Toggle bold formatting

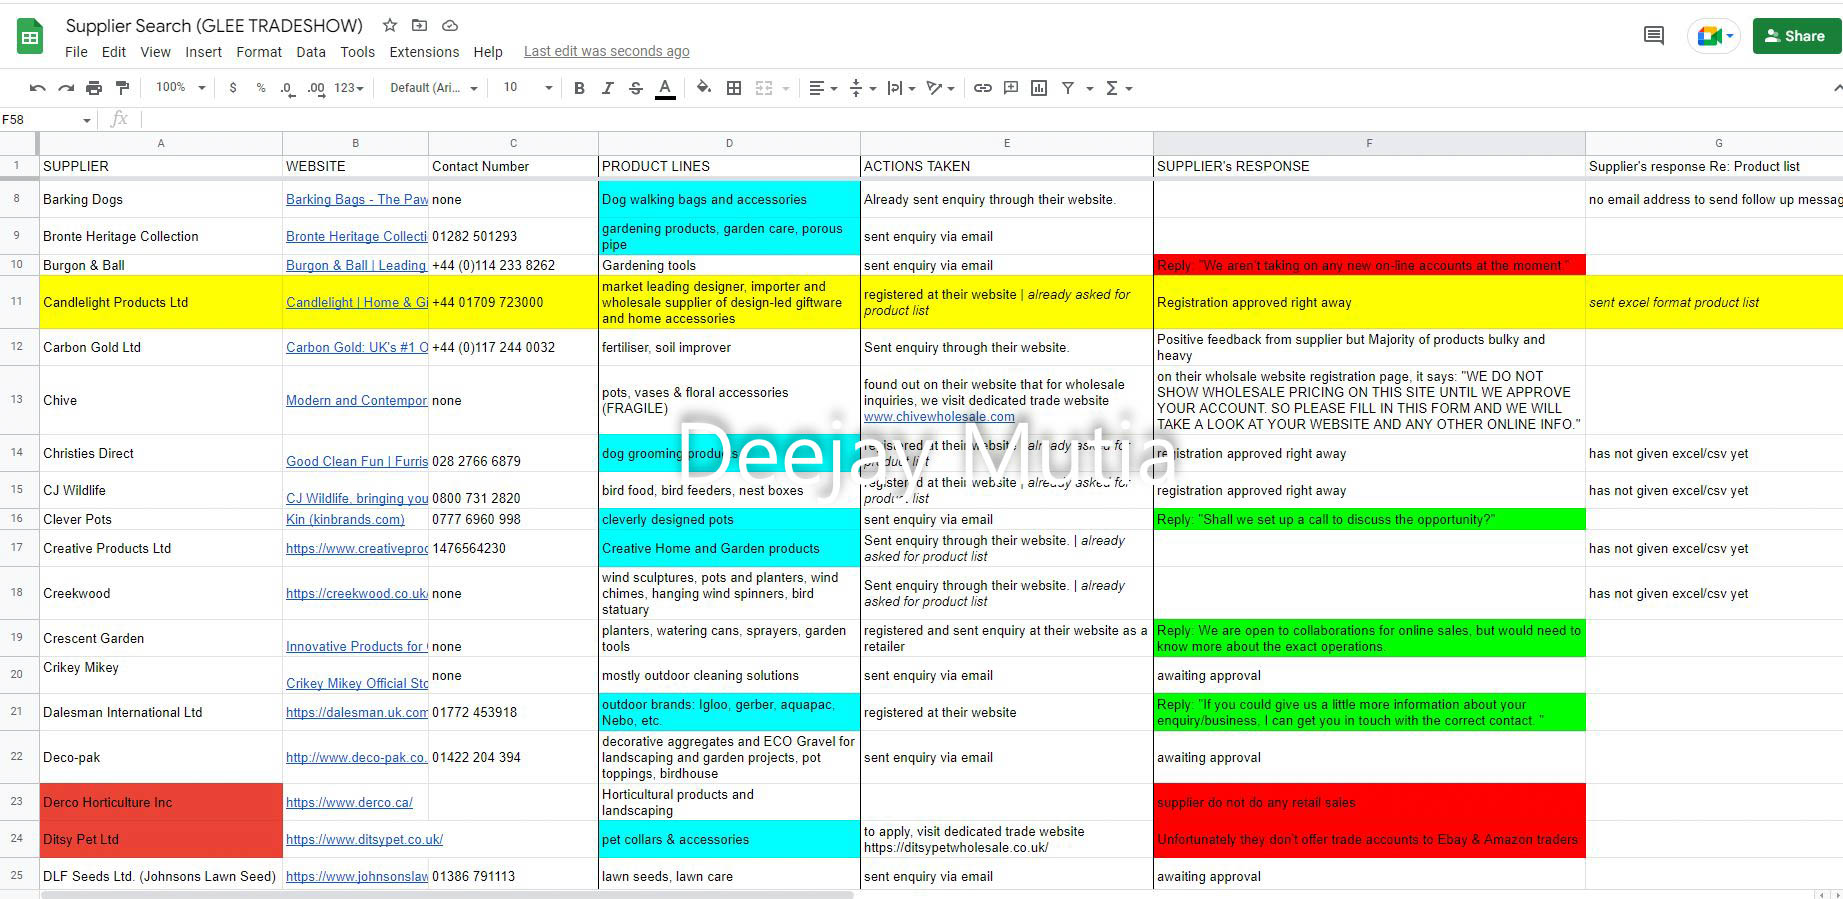coord(579,88)
